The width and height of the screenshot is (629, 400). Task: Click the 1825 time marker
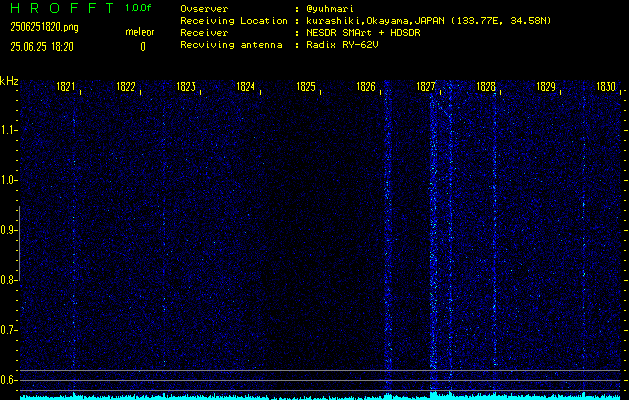(306, 87)
